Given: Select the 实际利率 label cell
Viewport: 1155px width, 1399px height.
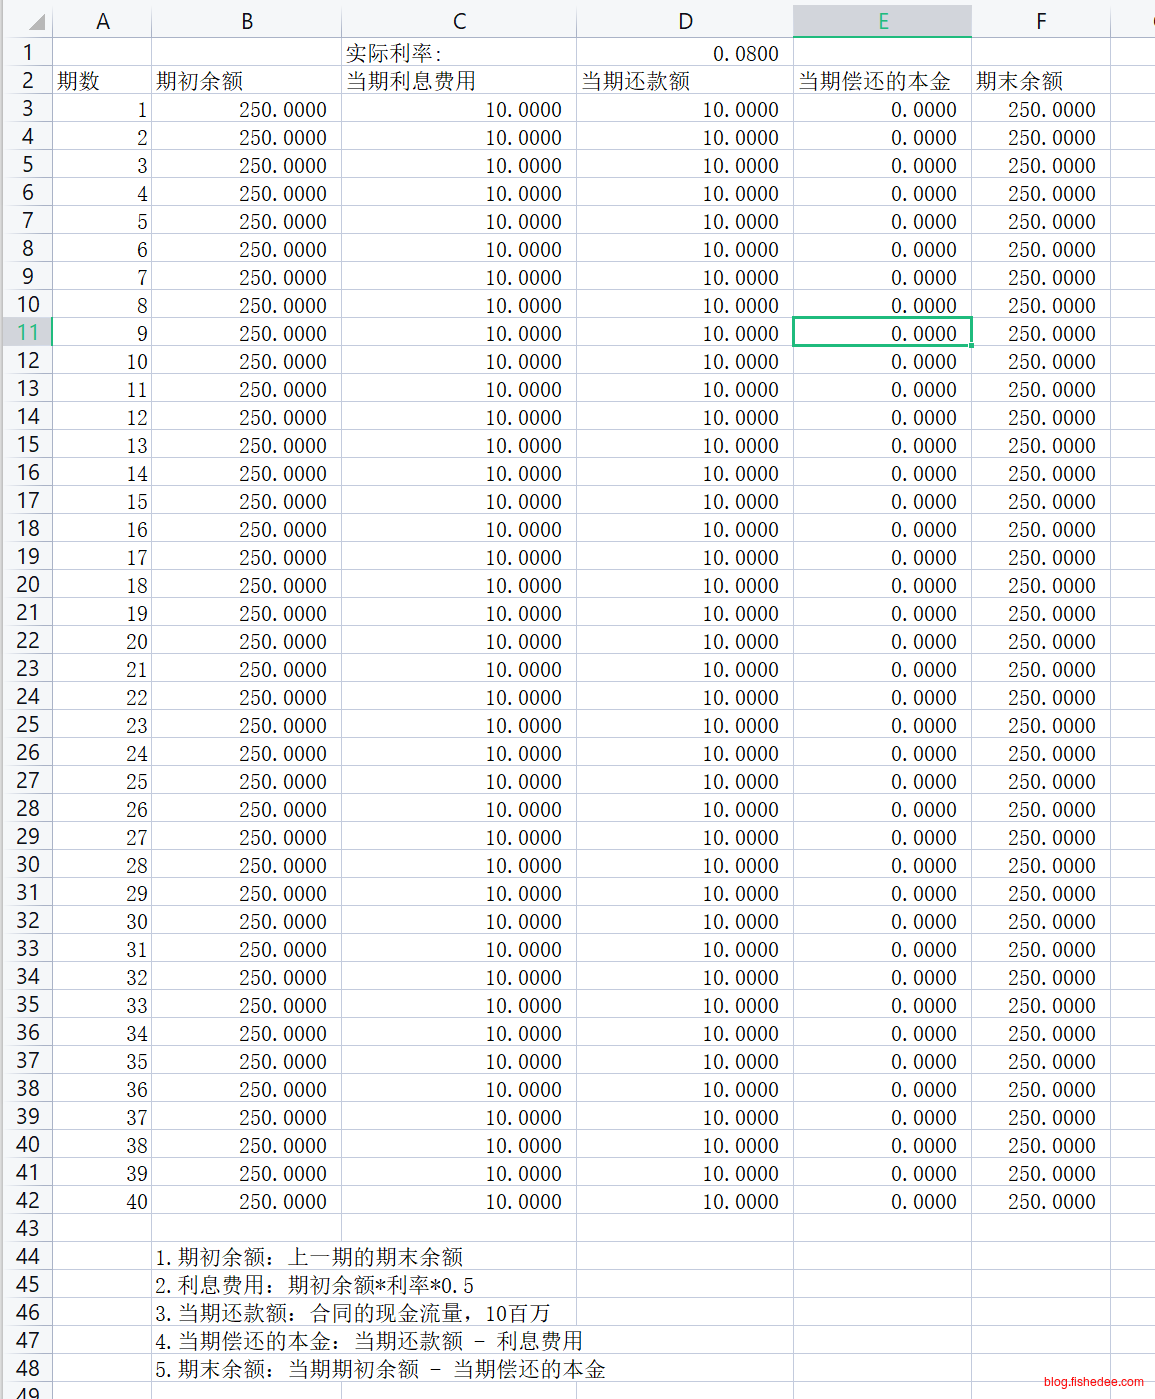Looking at the screenshot, I should [x=459, y=54].
